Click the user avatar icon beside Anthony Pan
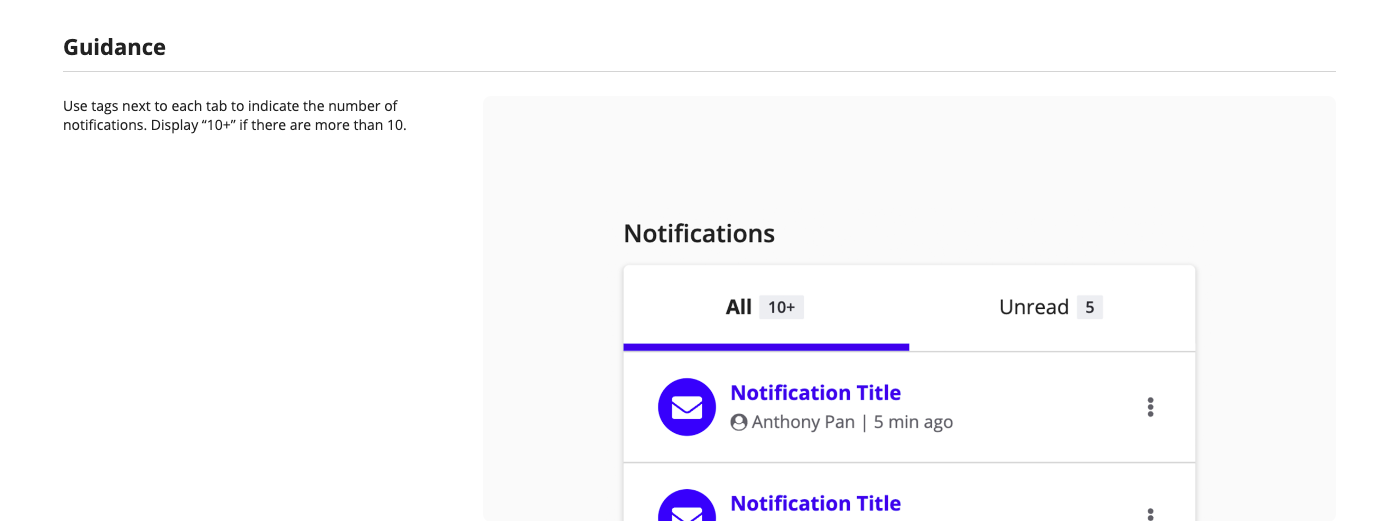 coord(739,422)
